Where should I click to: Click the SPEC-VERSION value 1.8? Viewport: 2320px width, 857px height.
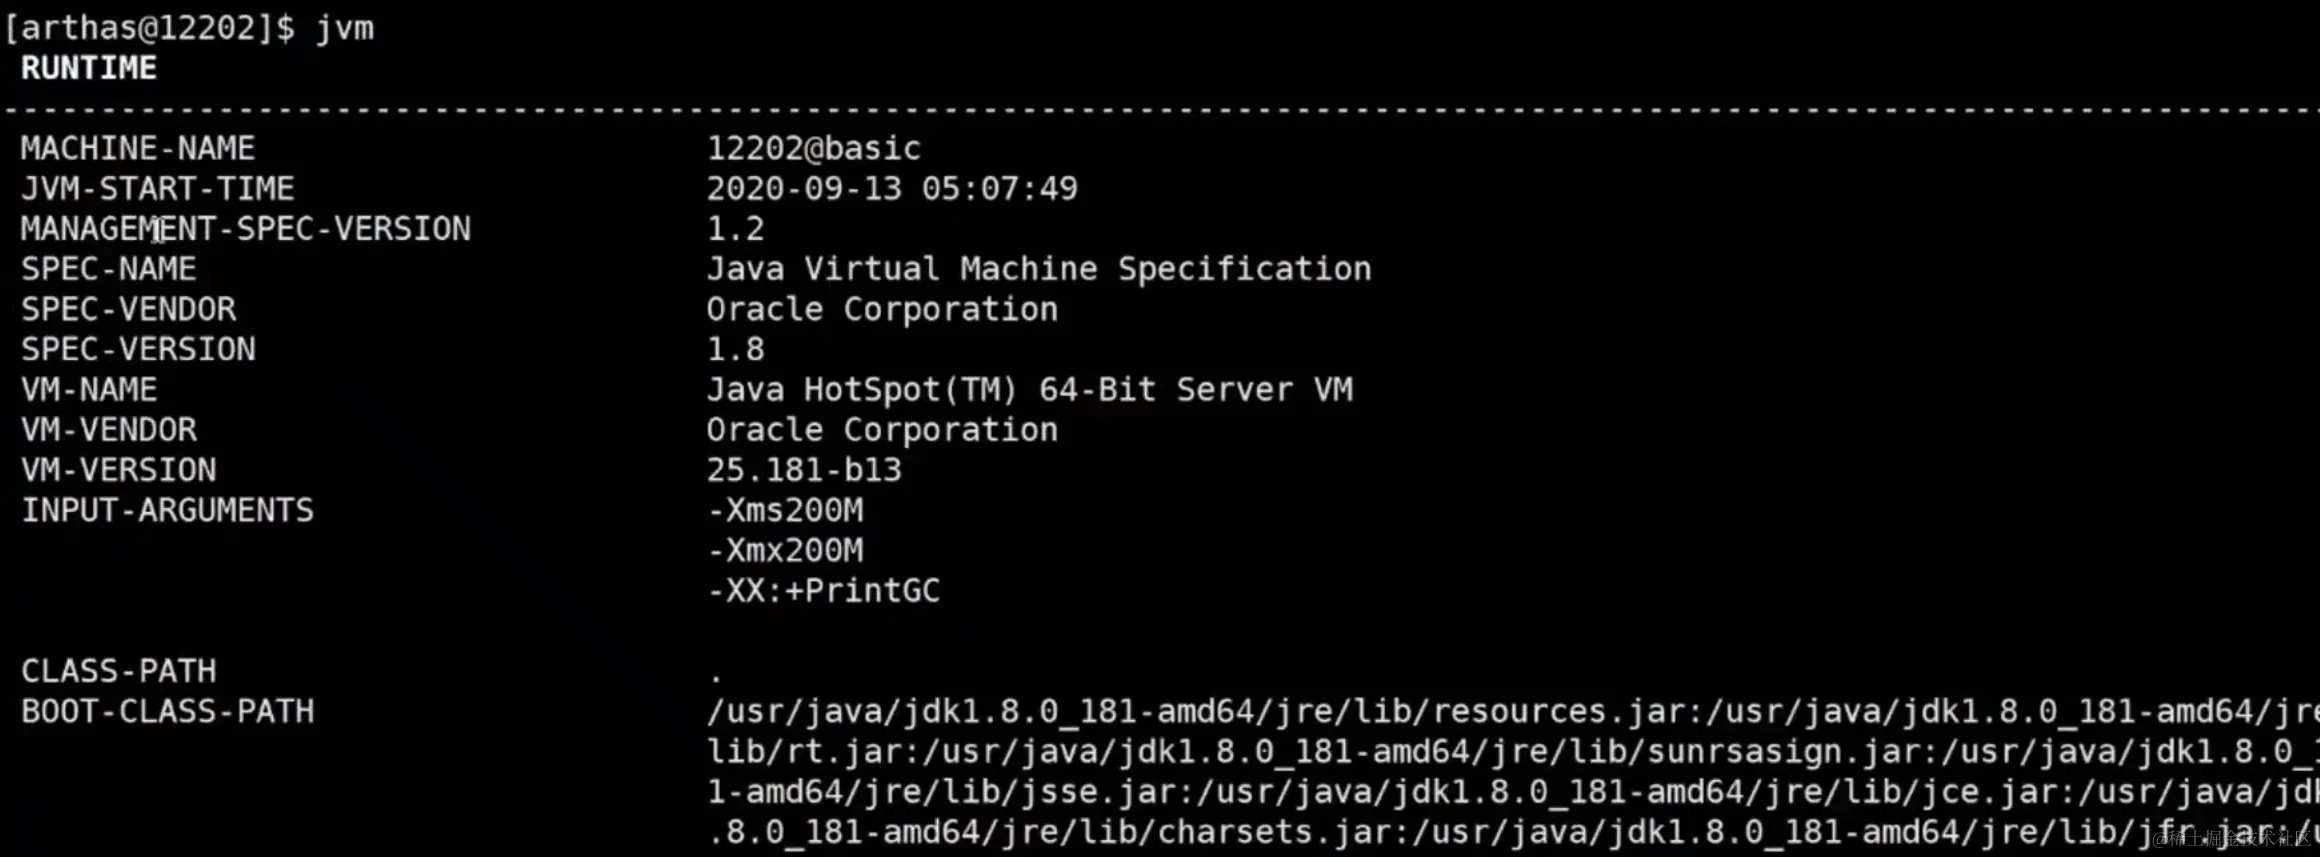[736, 349]
